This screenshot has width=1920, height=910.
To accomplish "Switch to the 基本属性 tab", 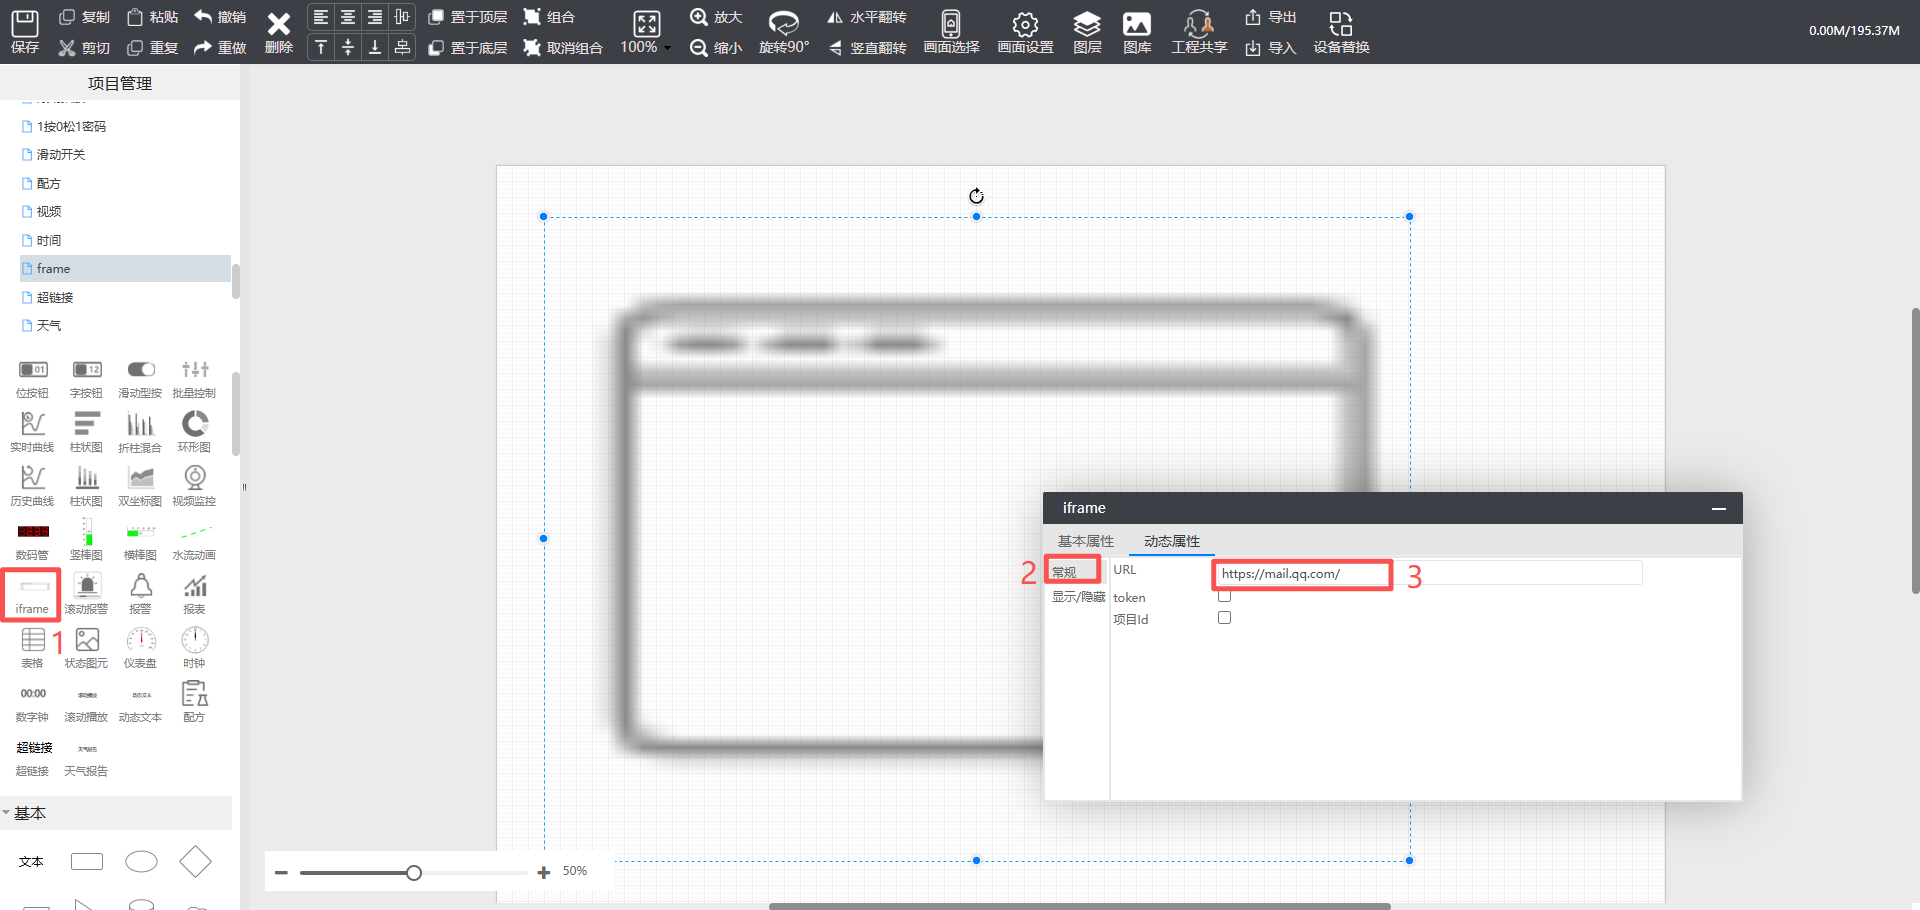I will point(1085,541).
